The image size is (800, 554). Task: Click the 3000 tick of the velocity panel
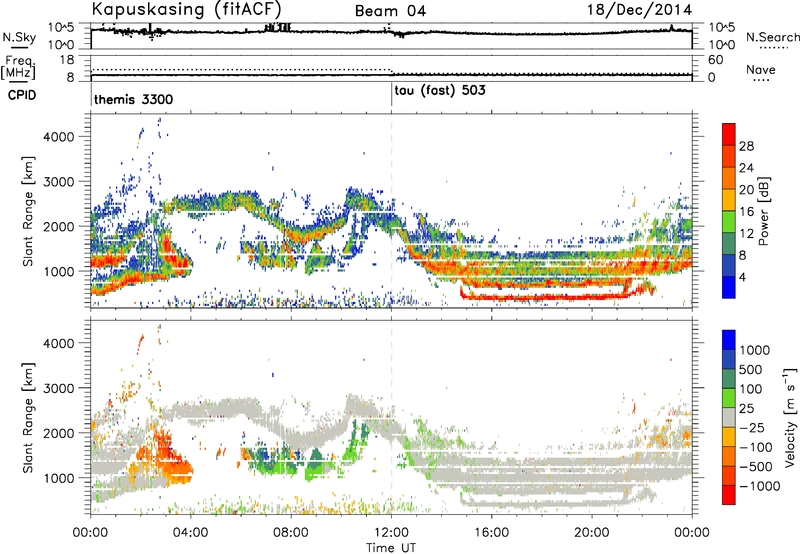click(x=59, y=388)
